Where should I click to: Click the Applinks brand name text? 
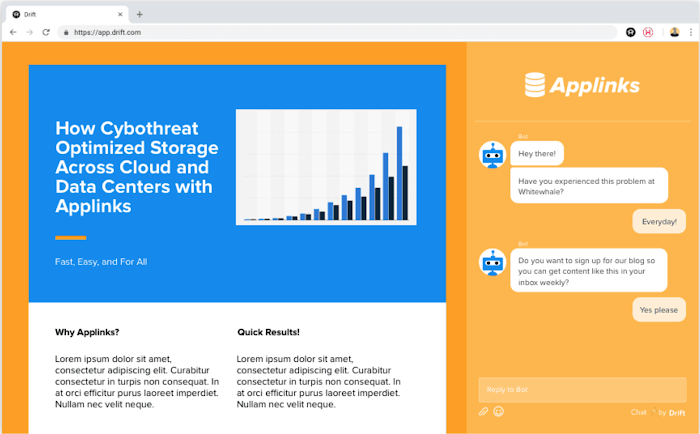(x=595, y=85)
